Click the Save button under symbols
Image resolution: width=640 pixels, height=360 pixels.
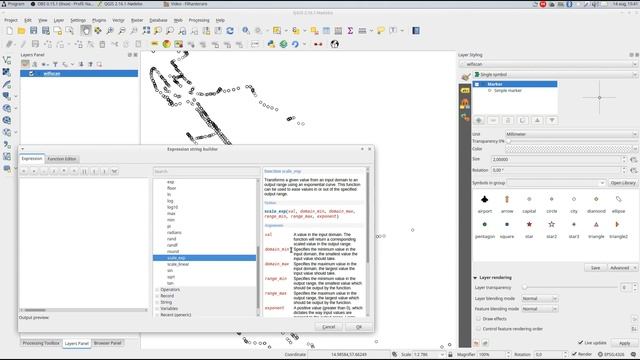595,268
